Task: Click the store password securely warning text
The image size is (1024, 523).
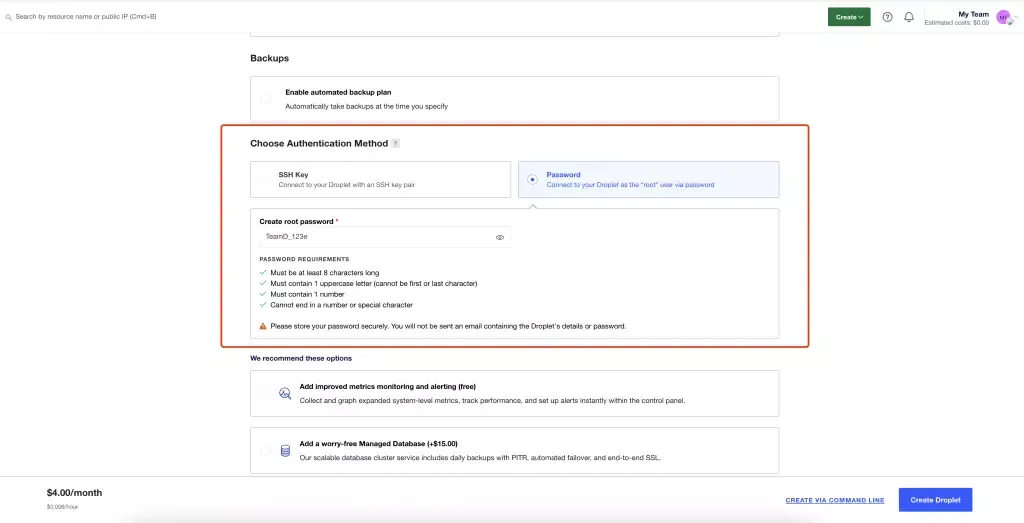Action: 448,326
